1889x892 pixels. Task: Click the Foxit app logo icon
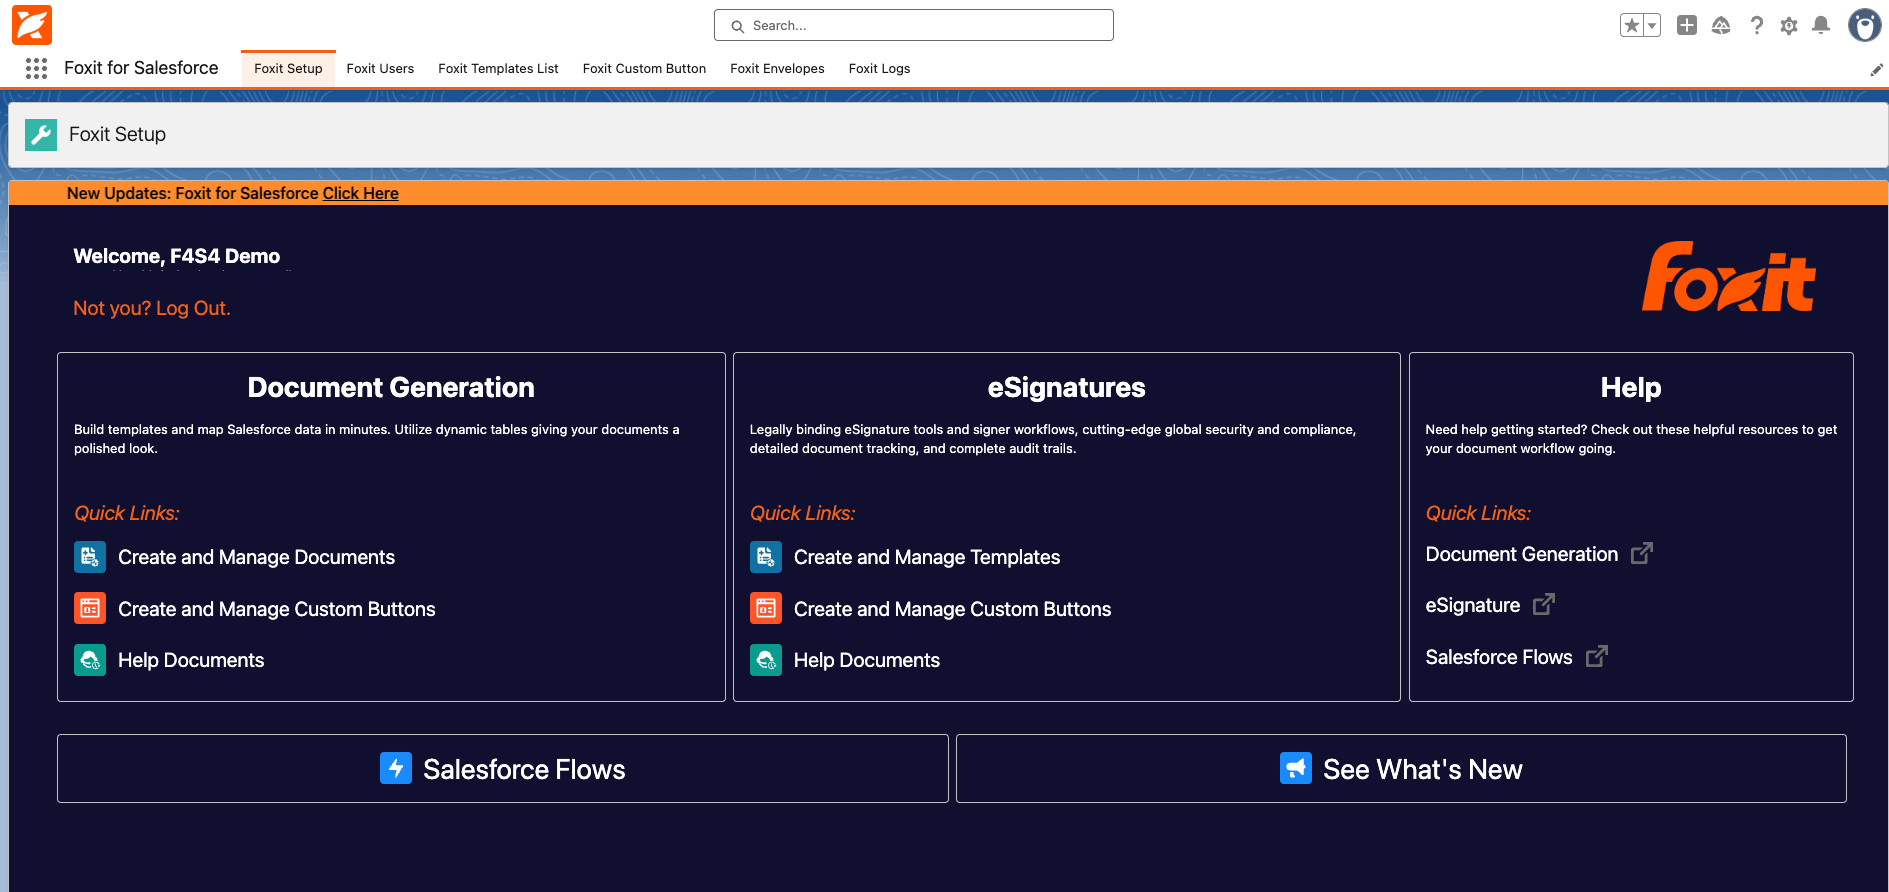pos(32,25)
